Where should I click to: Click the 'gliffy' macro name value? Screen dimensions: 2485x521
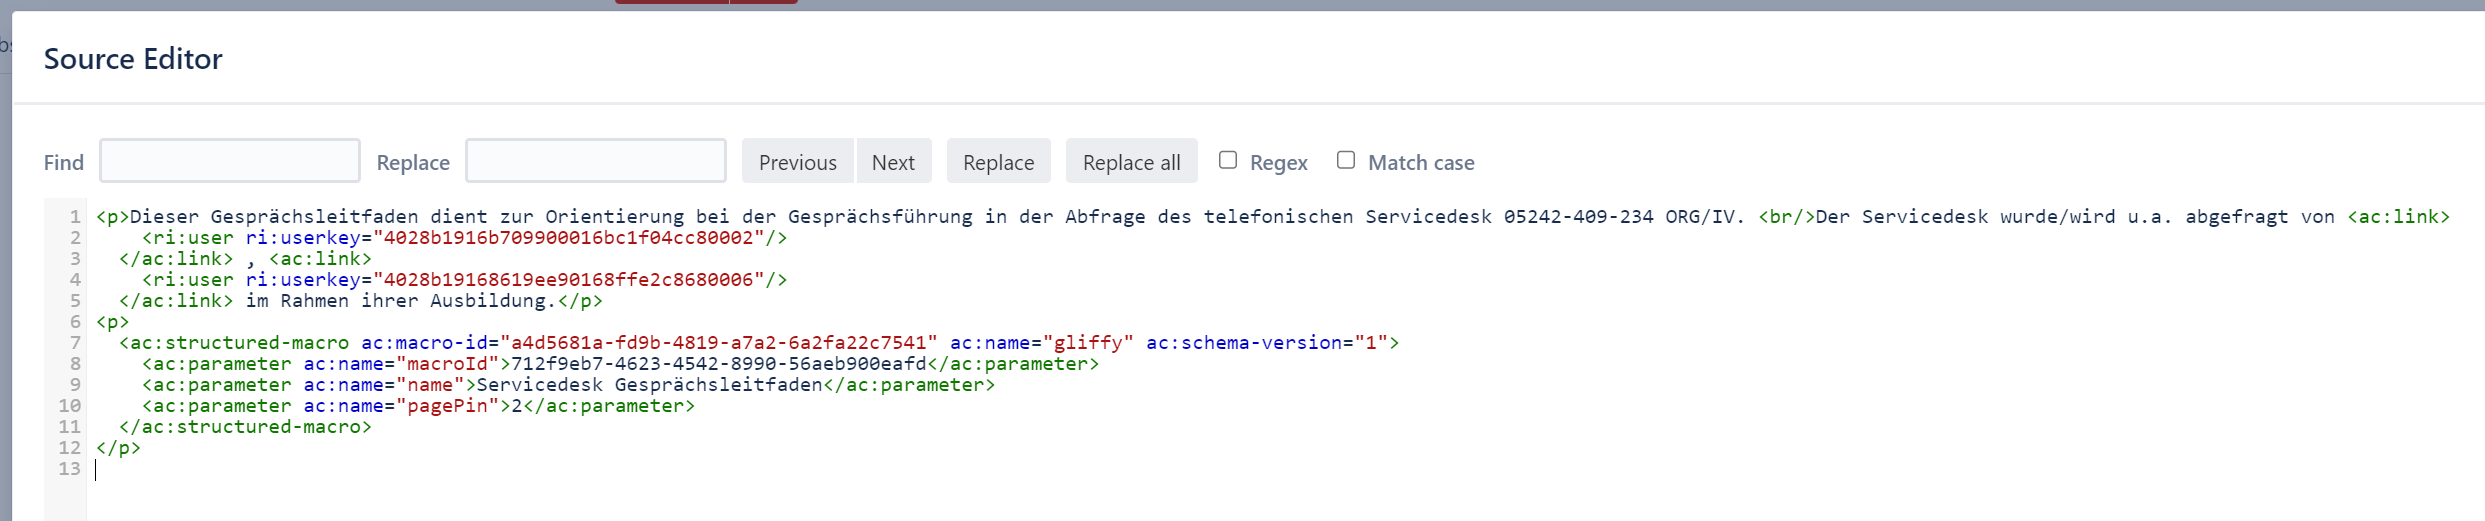pos(1088,343)
